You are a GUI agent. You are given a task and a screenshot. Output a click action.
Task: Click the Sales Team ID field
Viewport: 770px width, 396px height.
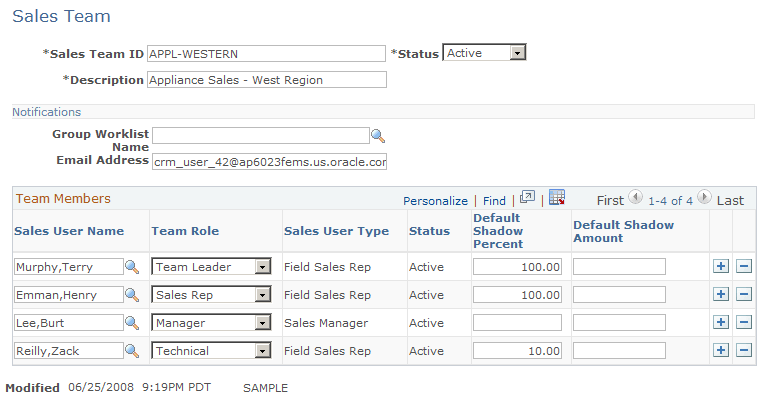pos(266,54)
